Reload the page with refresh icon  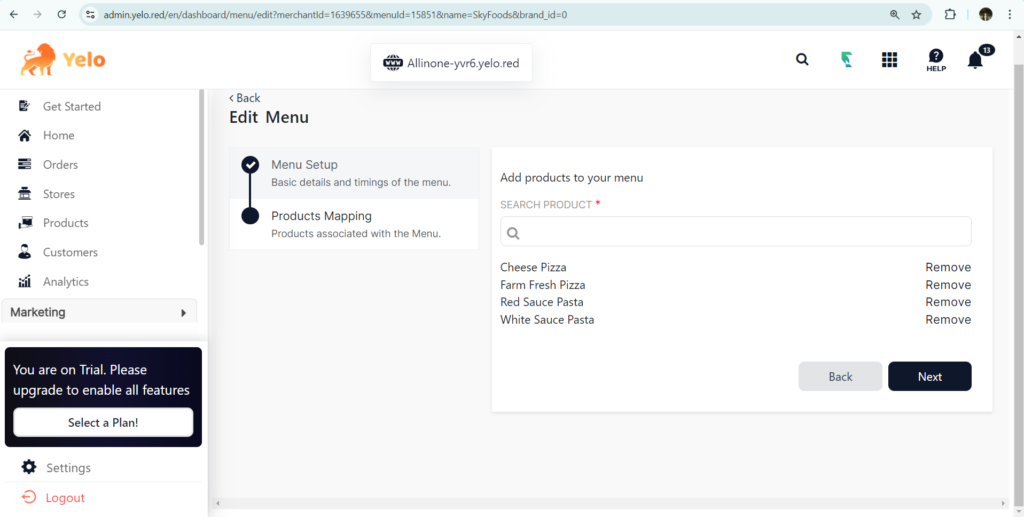[x=61, y=14]
